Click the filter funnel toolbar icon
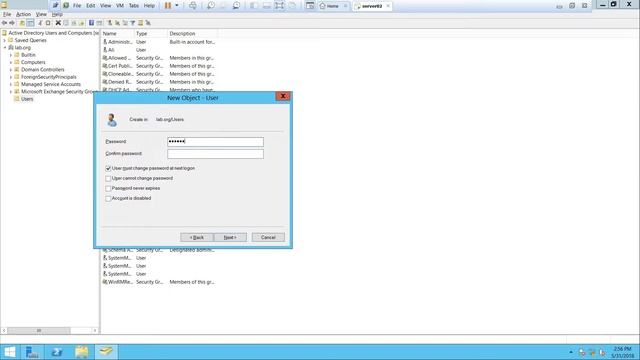 [x=133, y=23]
